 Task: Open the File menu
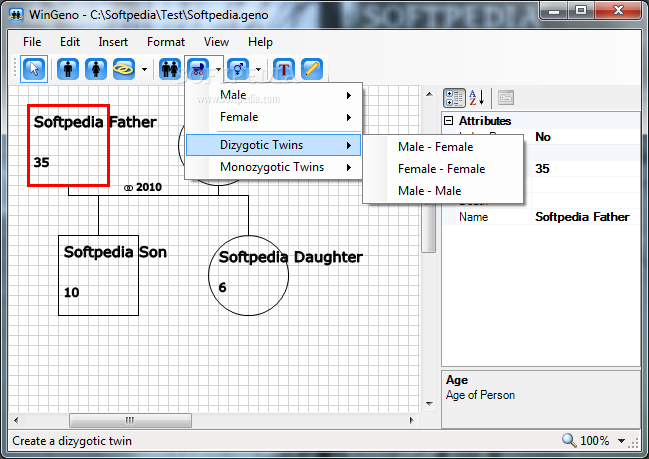tap(32, 42)
